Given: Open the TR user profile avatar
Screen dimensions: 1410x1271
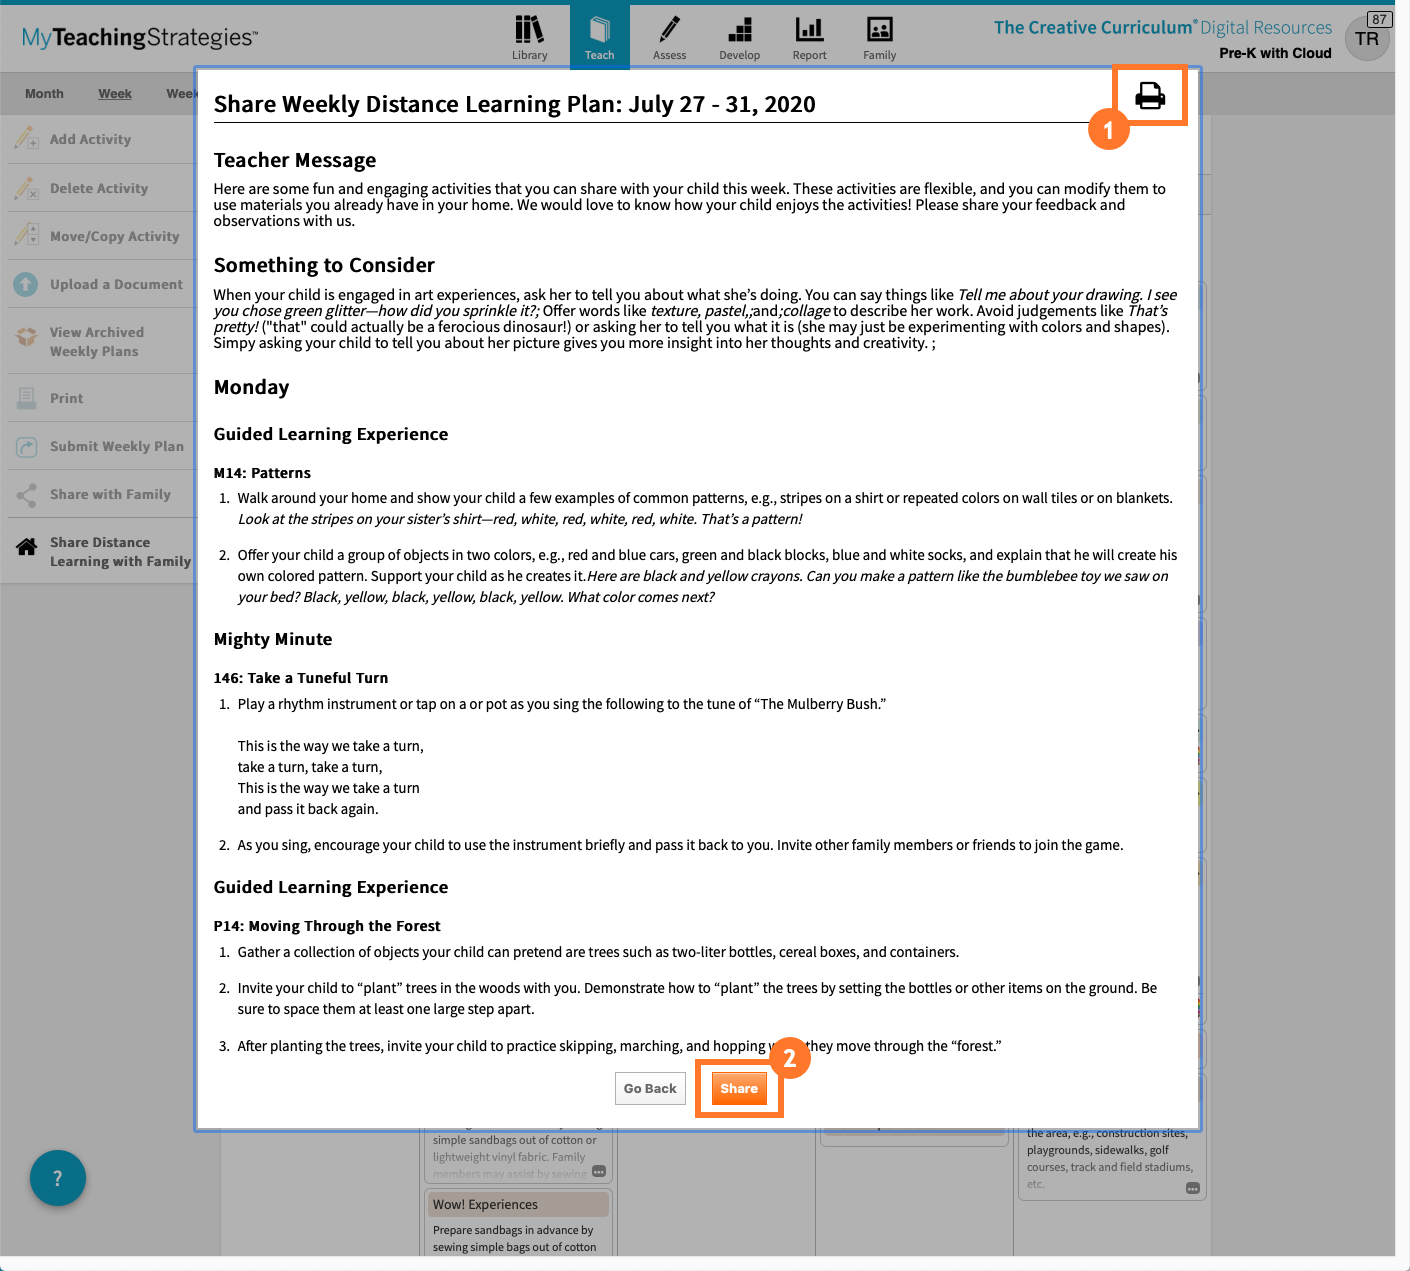Looking at the screenshot, I should pos(1367,39).
